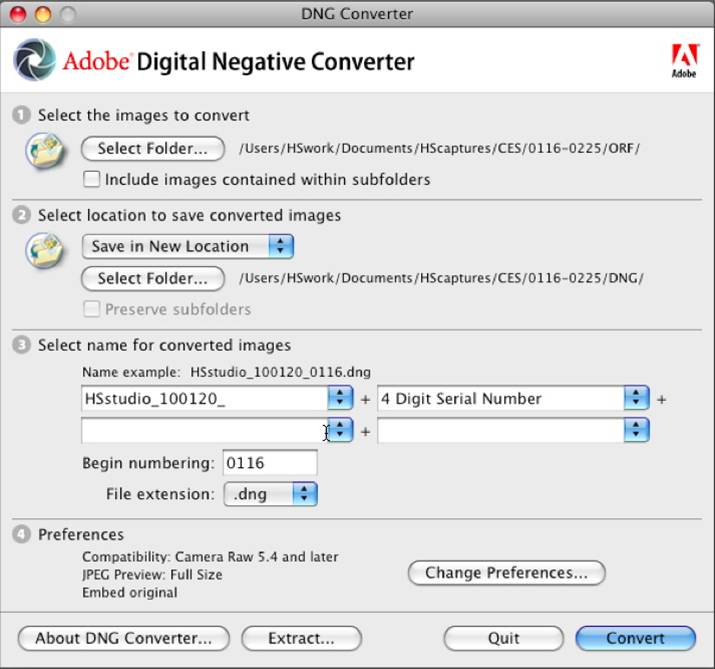Expand the 4 Digit Serial Number dropdown
Image resolution: width=715 pixels, height=669 pixels.
(636, 398)
